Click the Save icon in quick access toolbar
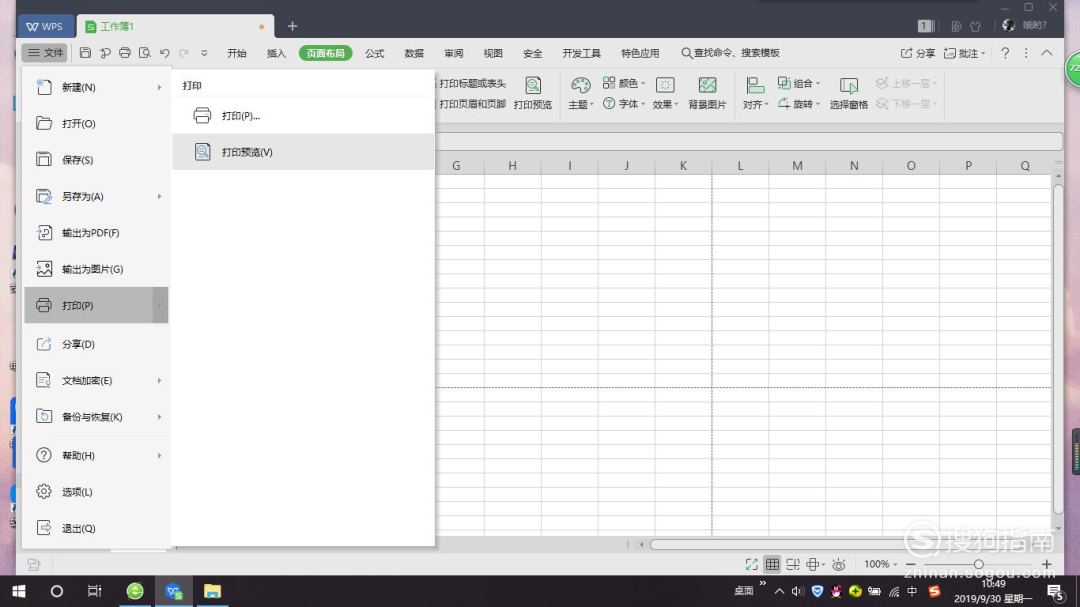Viewport: 1080px width, 607px height. (x=85, y=53)
